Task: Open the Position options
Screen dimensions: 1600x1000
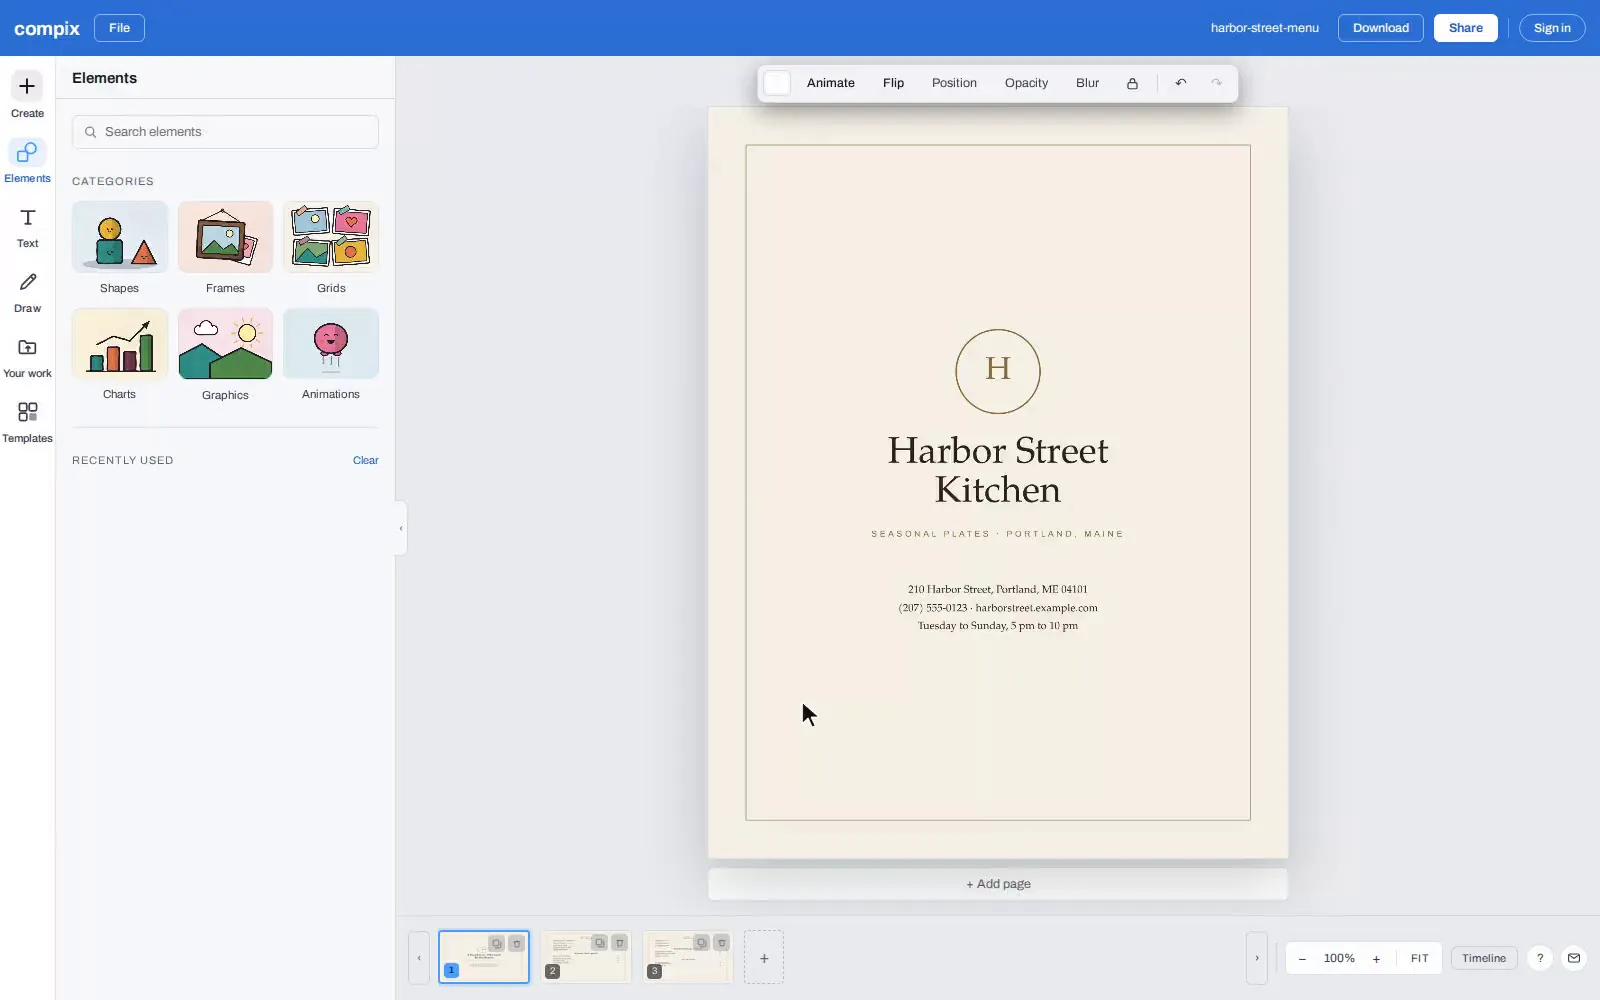Action: click(x=954, y=83)
